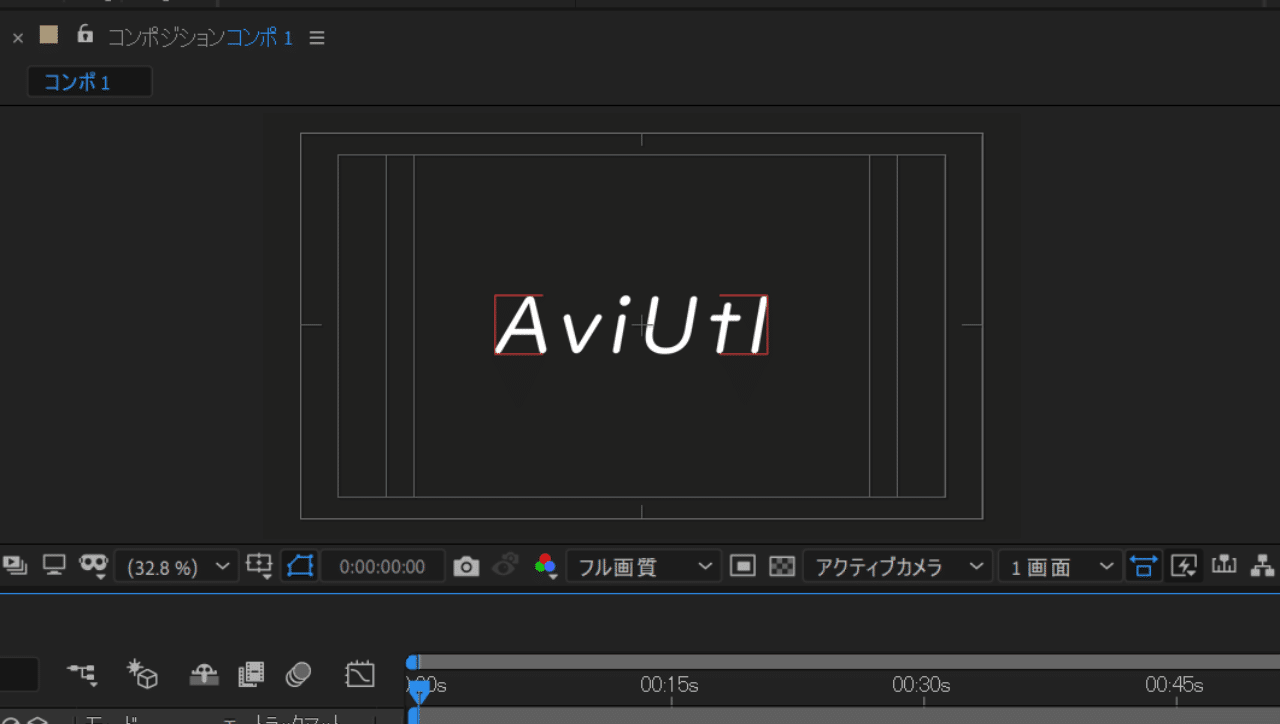Image resolution: width=1280 pixels, height=724 pixels.
Task: Click the Show Snapshot icon
Action: (x=506, y=566)
